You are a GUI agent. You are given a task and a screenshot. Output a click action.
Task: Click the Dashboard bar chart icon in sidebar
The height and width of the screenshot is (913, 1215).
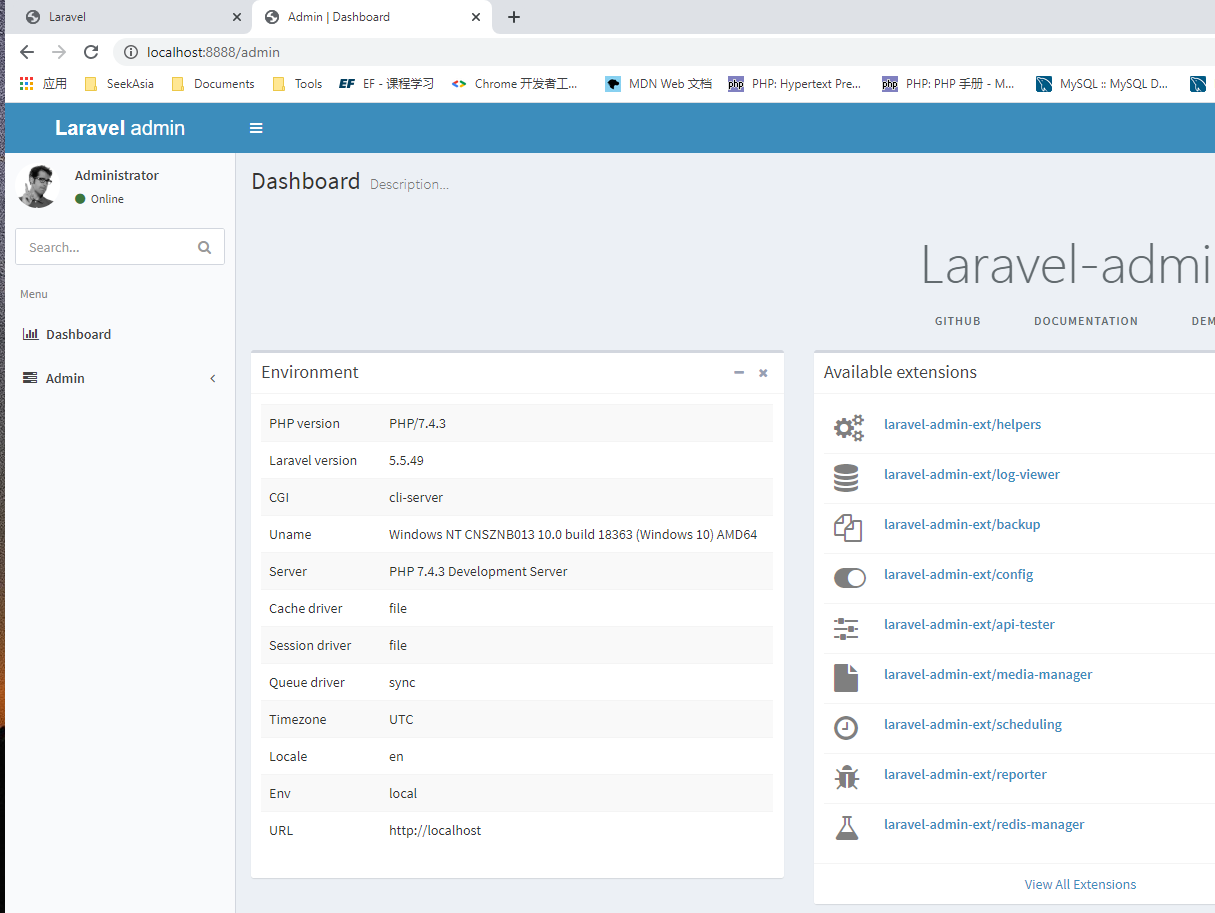click(x=30, y=334)
